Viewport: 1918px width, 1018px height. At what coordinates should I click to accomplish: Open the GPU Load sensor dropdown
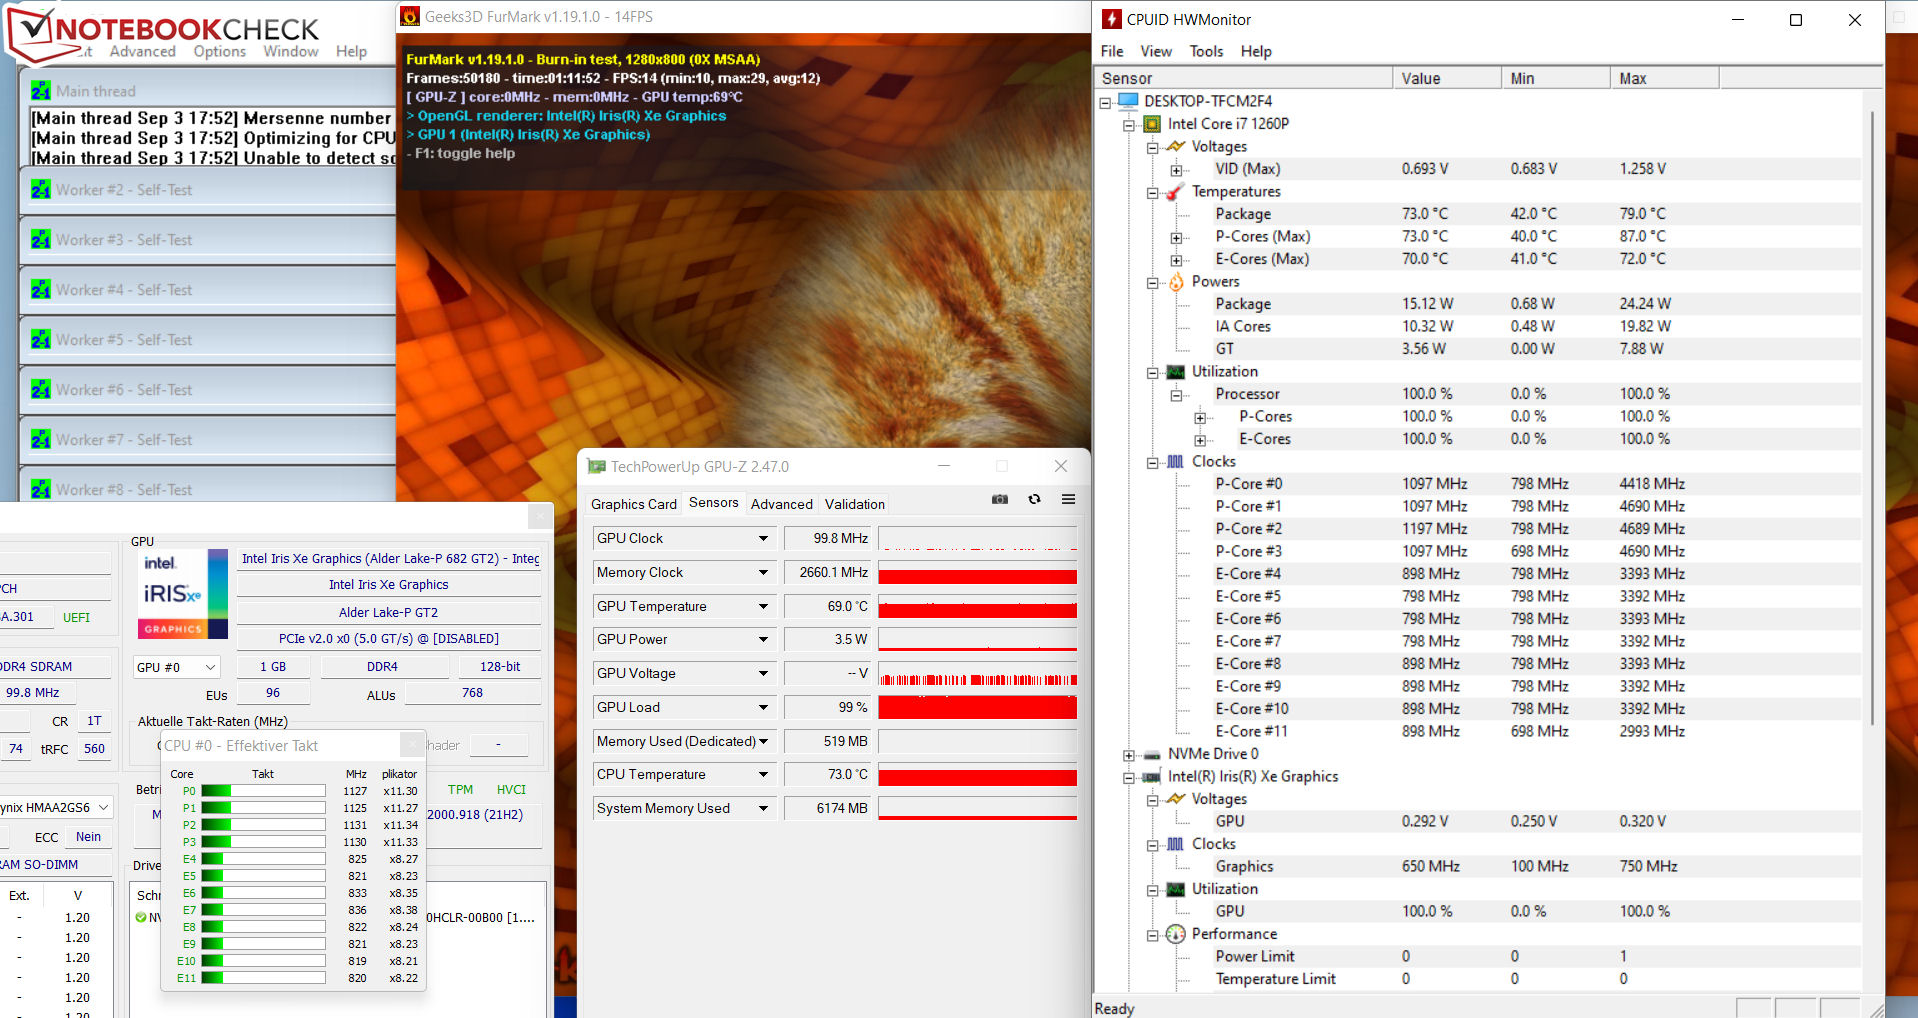point(763,707)
